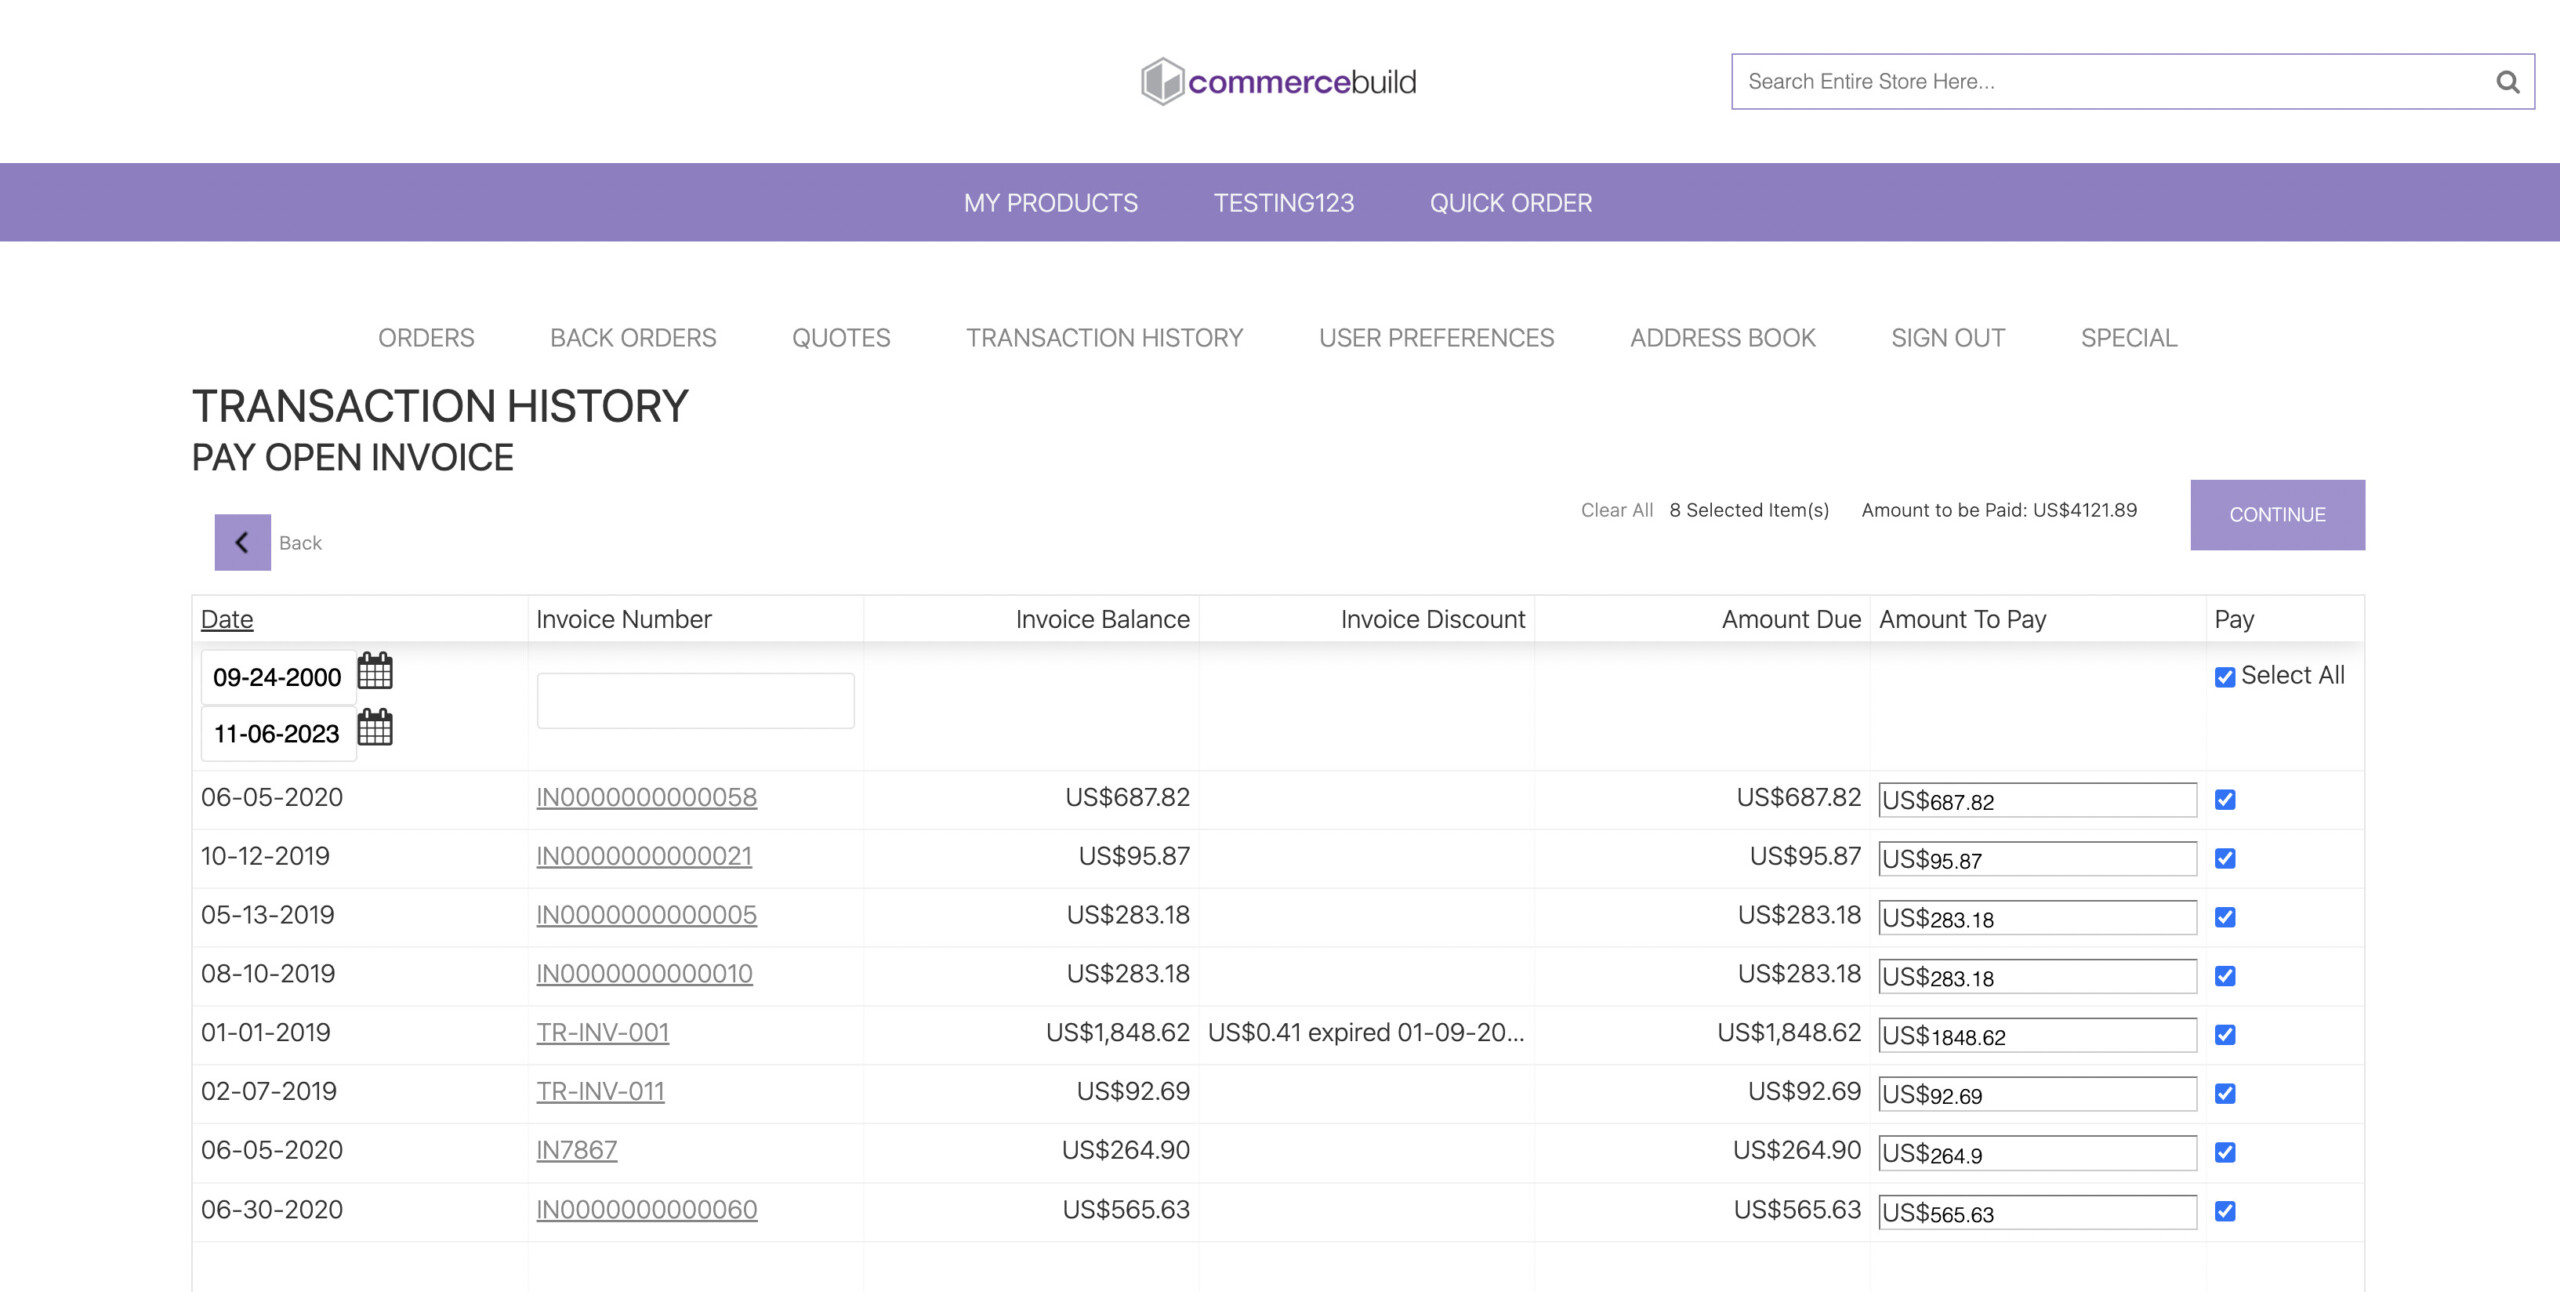
Task: Open invoice IN0000000000060 link
Action: click(646, 1209)
